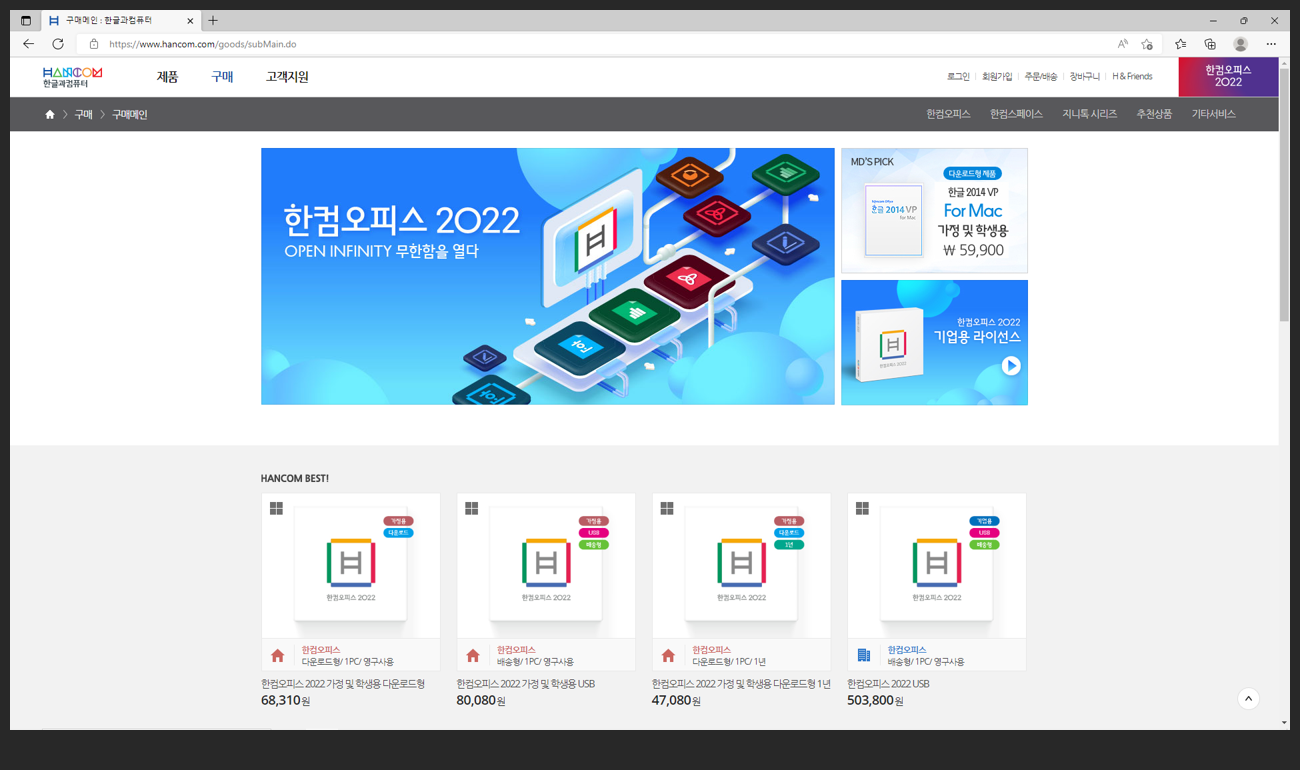Open the Favorites list icon

pos(1181,44)
